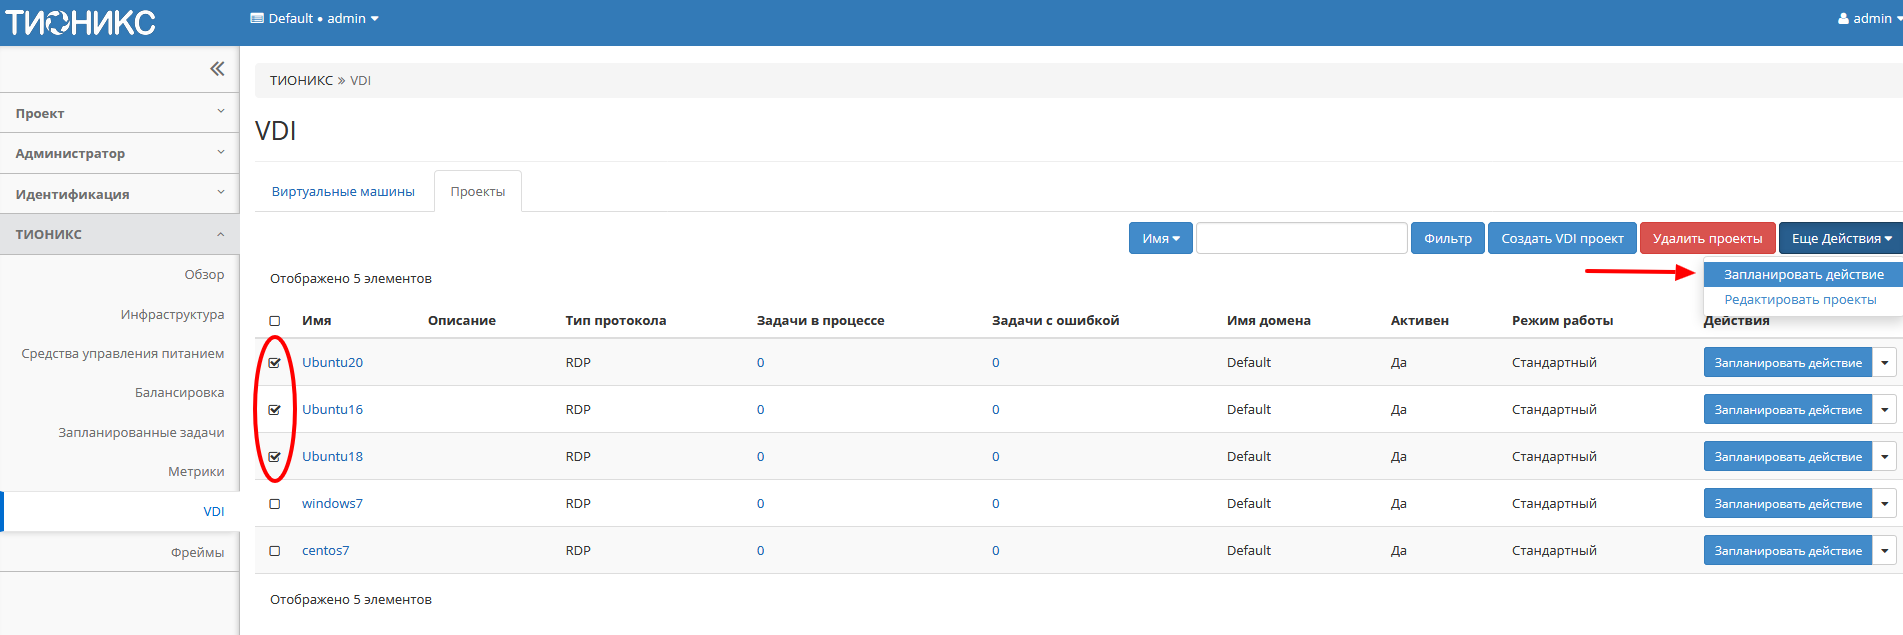
Task: Open the Default • admin project selector
Action: (x=314, y=18)
